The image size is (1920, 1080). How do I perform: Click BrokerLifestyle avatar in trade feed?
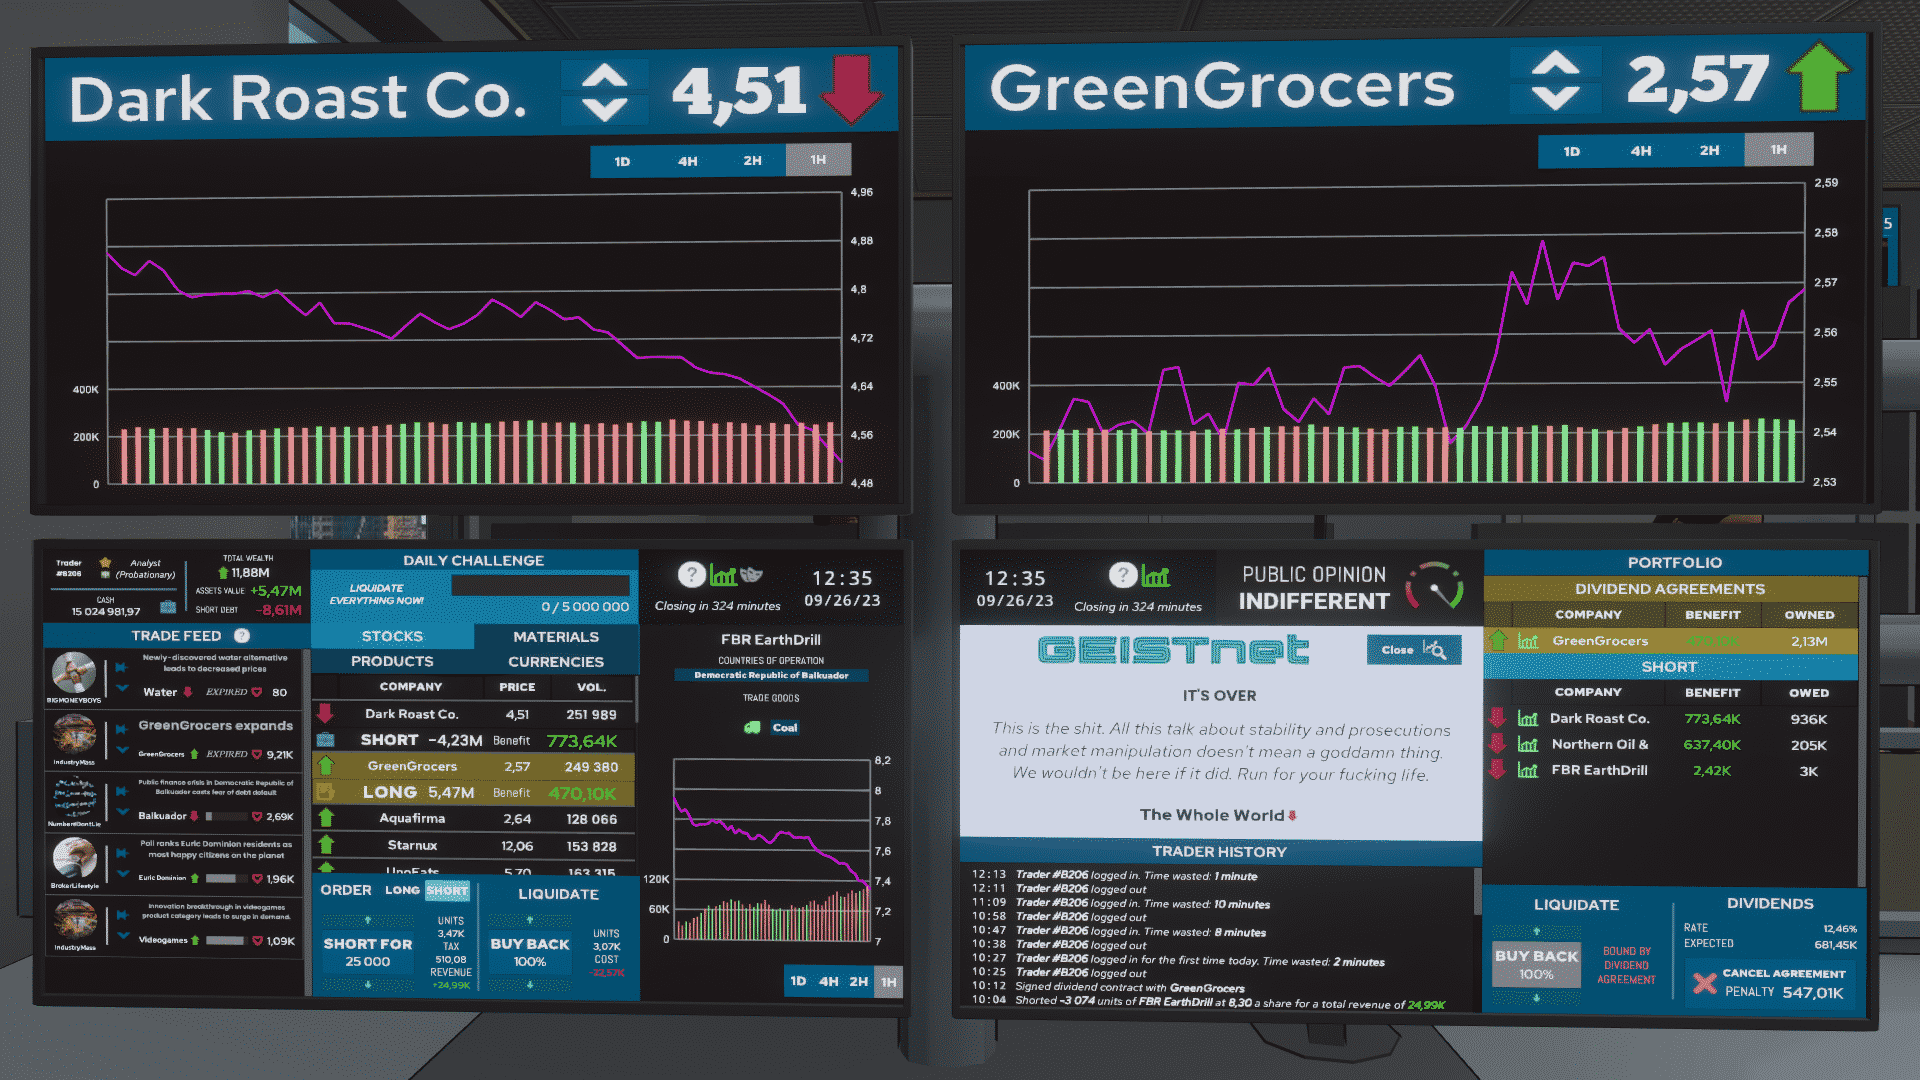click(74, 859)
